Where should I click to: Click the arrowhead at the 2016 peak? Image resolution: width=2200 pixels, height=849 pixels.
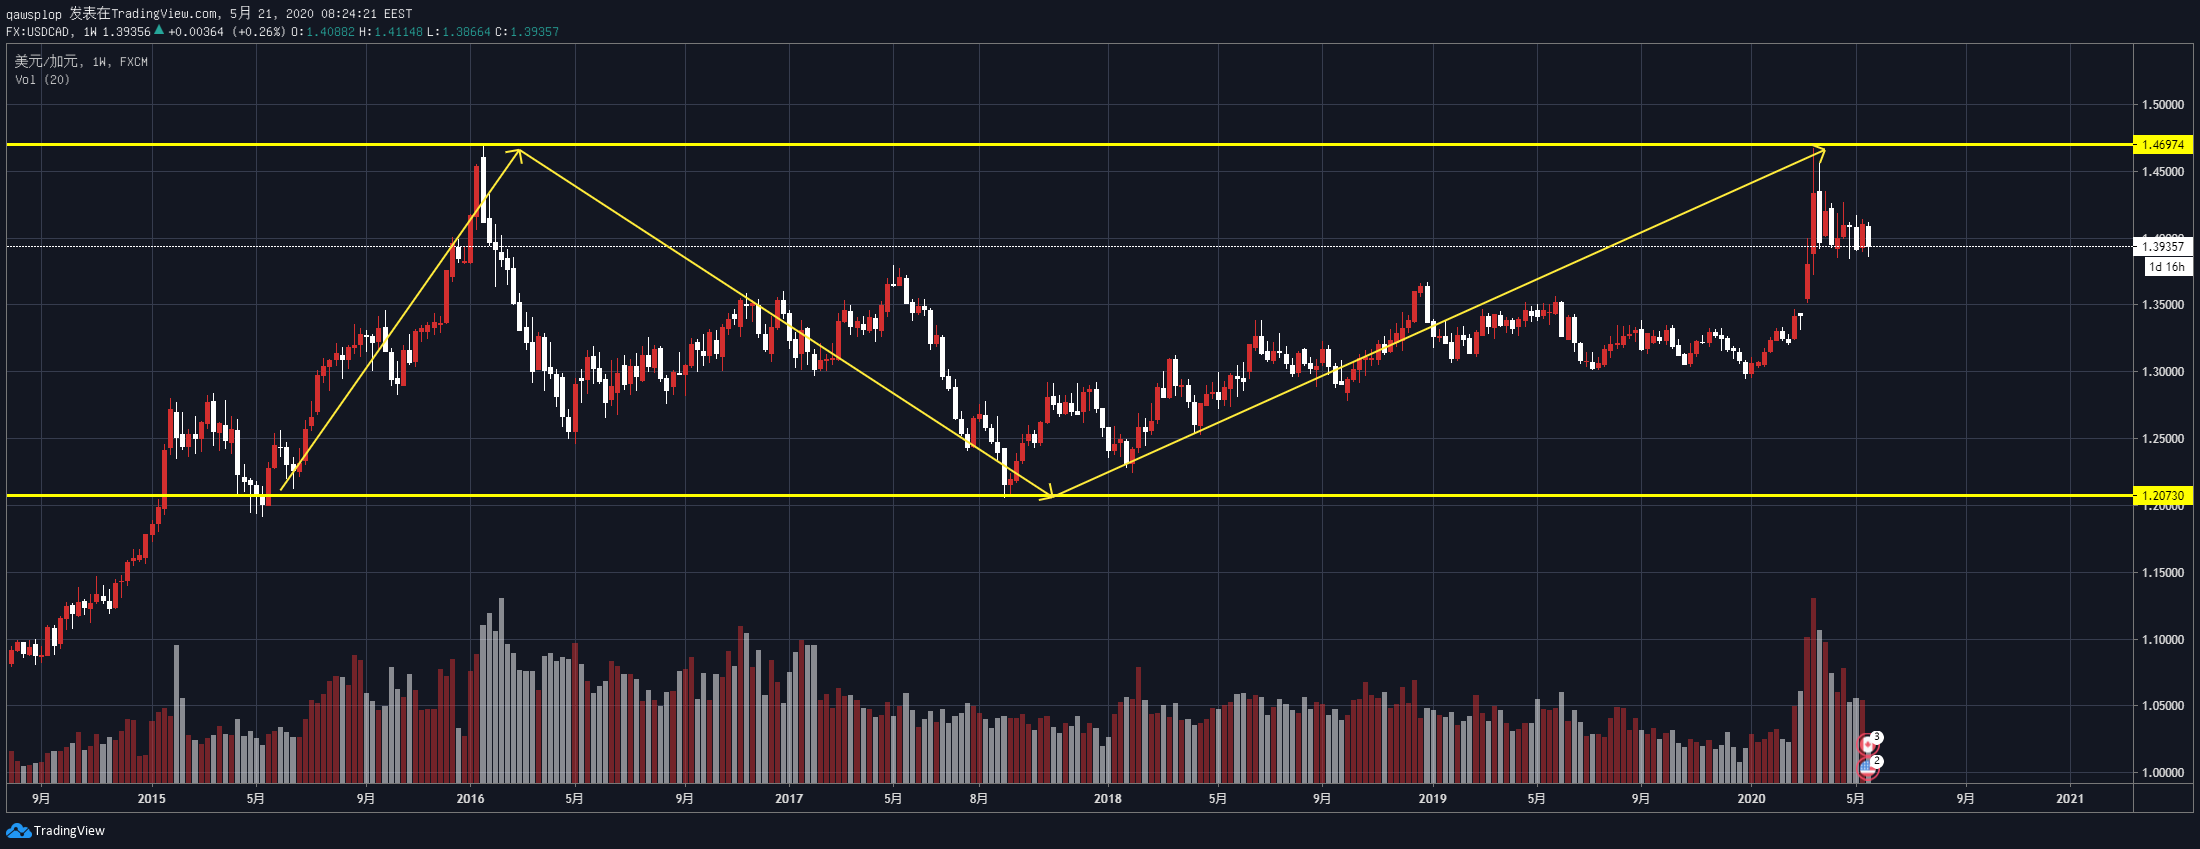coord(516,152)
